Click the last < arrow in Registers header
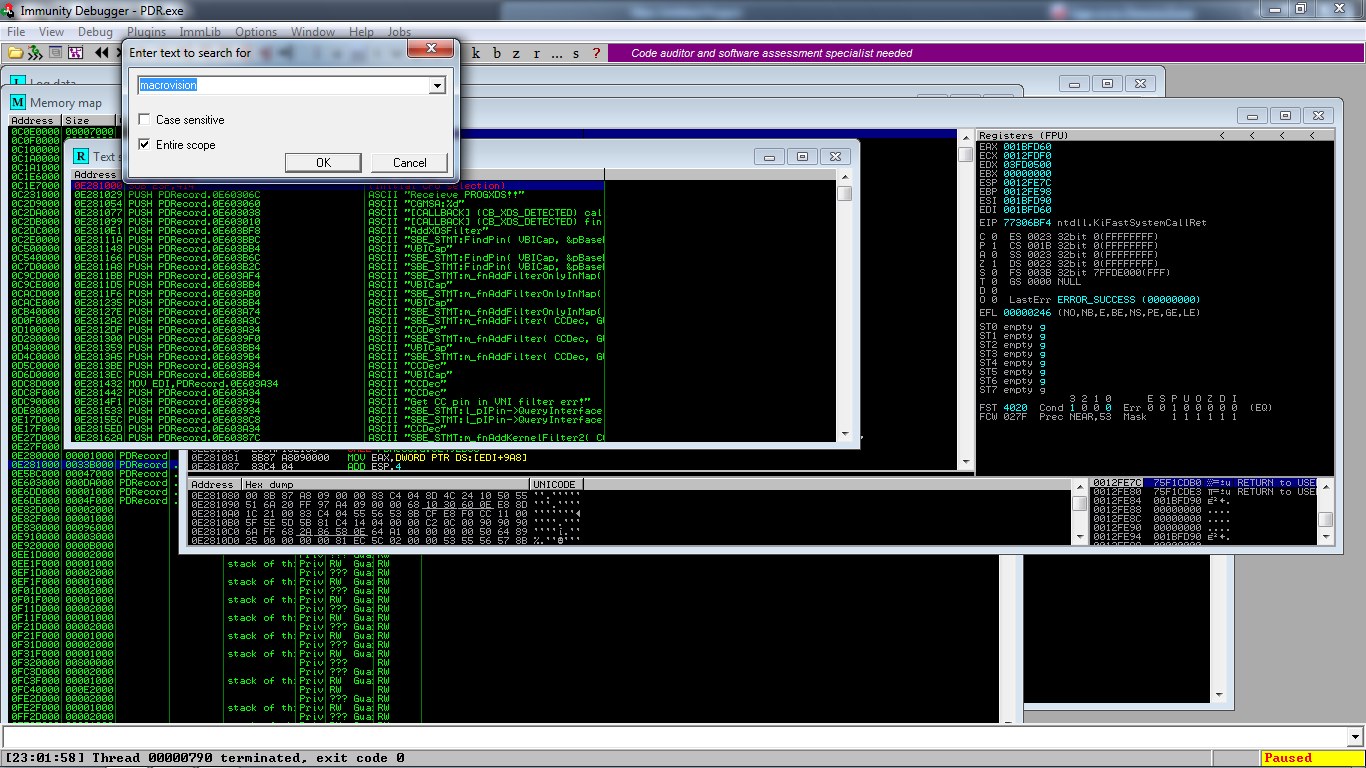This screenshot has height=768, width=1366. tap(1312, 135)
